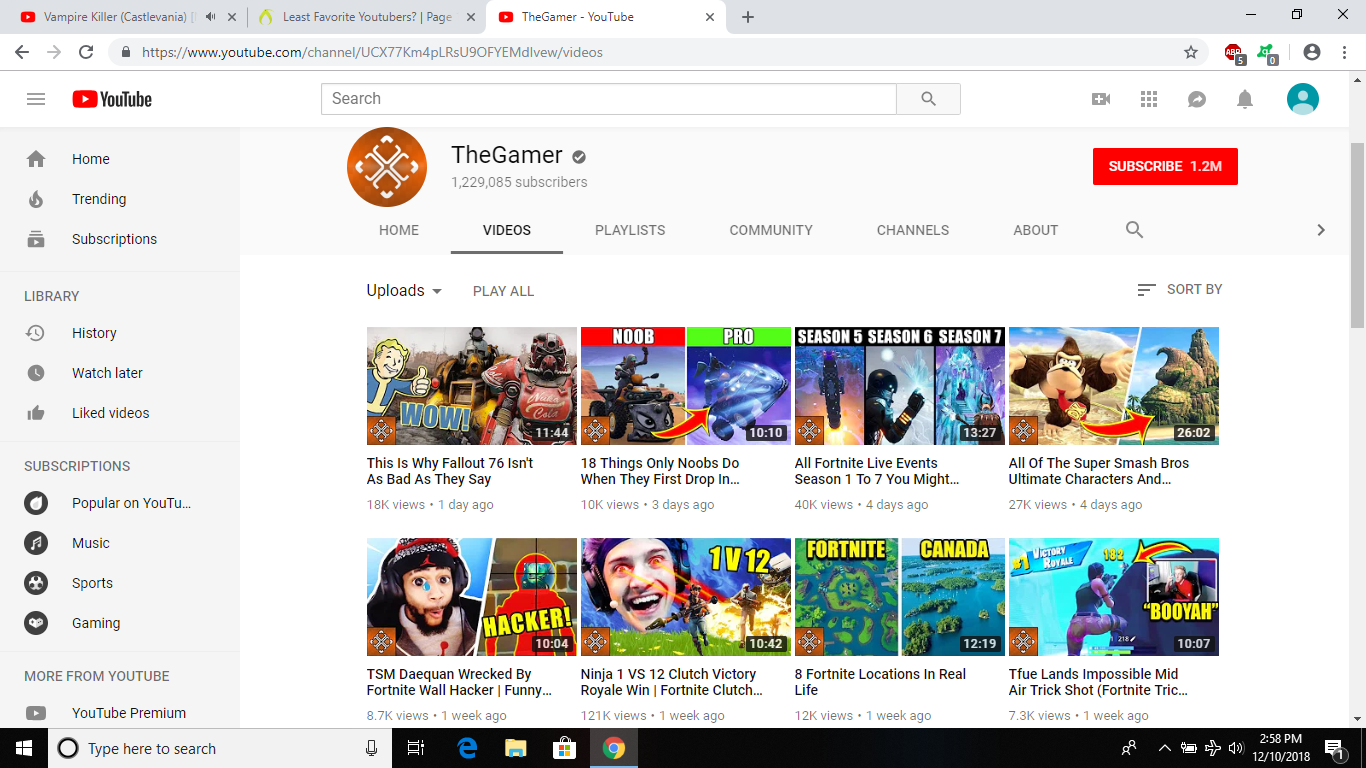Reload the page
Screen dimensions: 1366x768
[86, 52]
